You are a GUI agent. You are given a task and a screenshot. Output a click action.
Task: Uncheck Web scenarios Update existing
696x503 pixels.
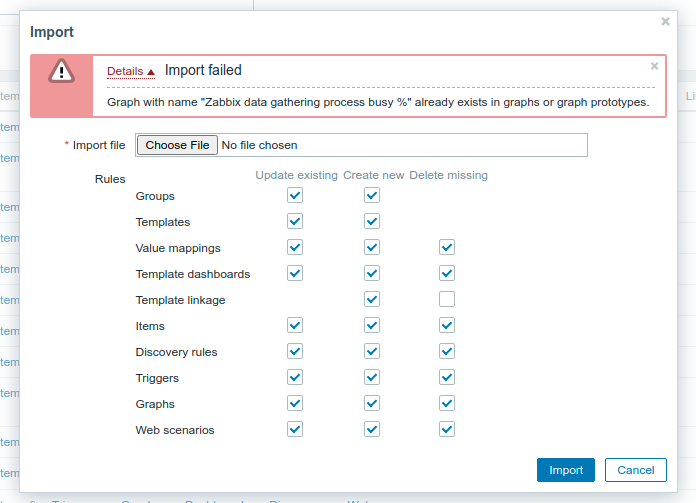click(295, 429)
